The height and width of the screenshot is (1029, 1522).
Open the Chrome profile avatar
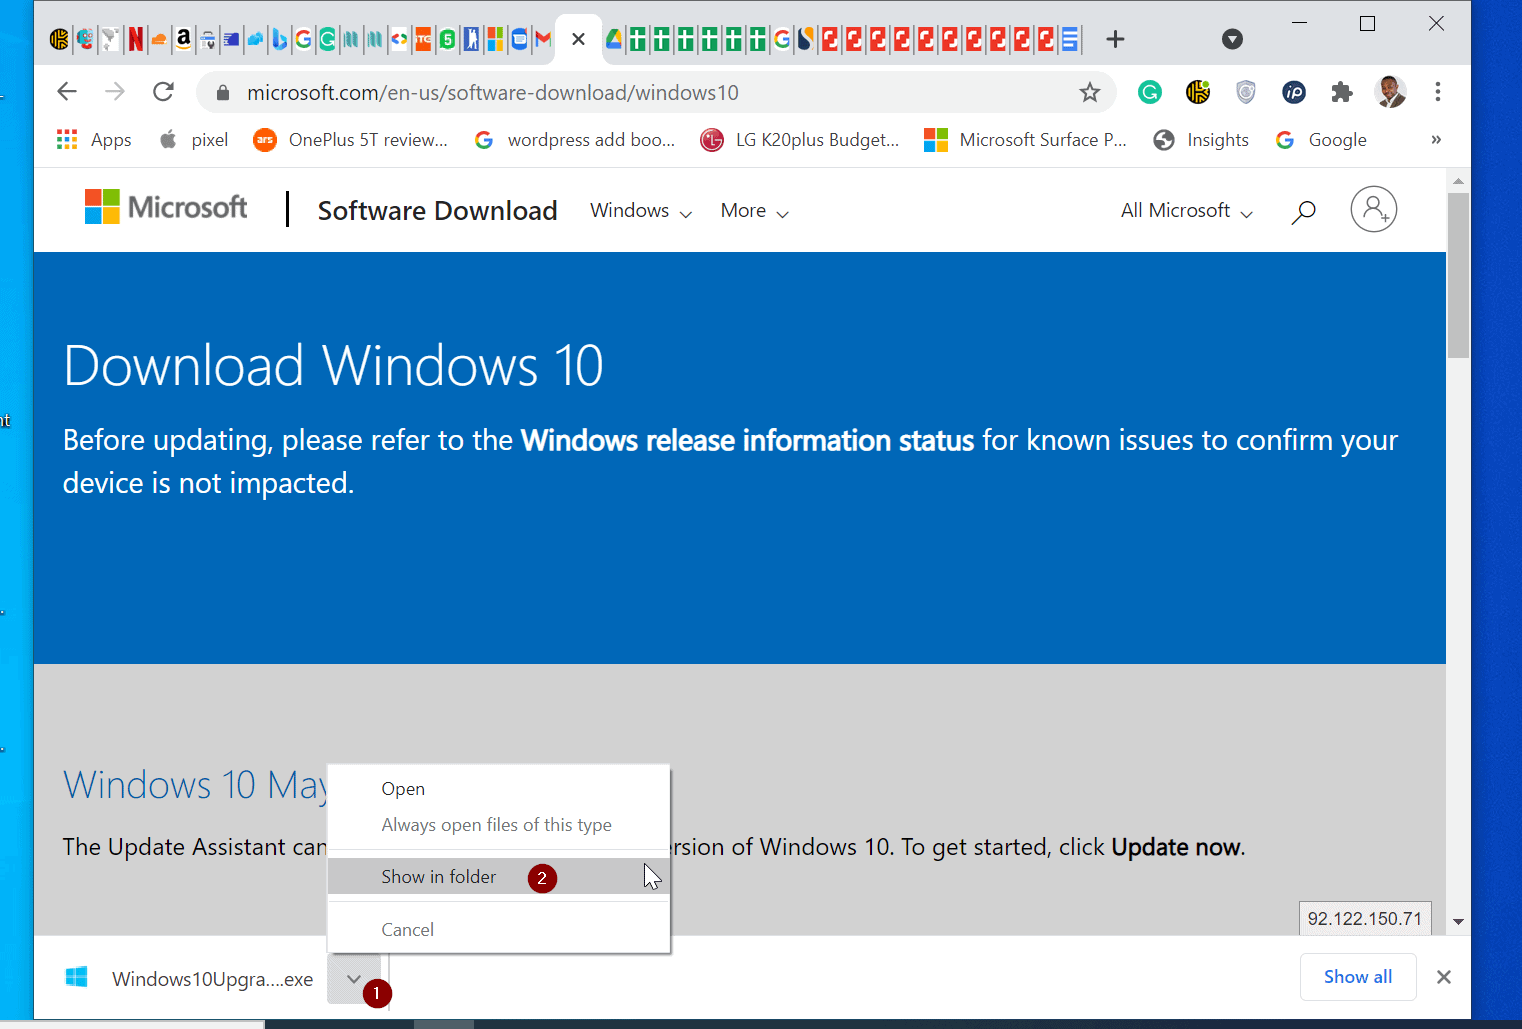pyautogui.click(x=1390, y=92)
